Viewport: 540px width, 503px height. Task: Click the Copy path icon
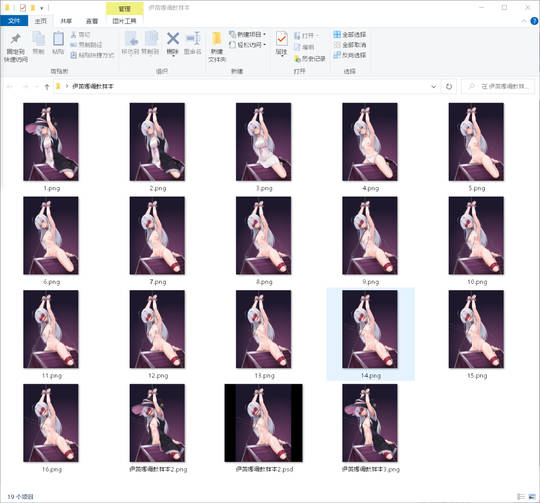tap(73, 45)
